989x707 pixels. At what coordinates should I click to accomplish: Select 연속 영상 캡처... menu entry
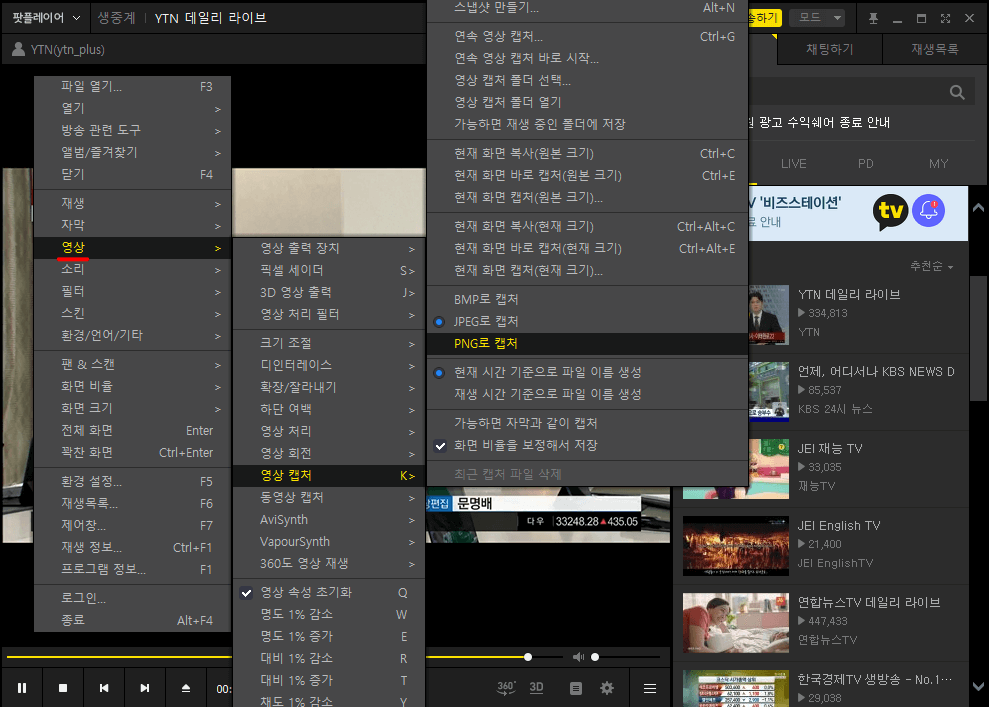point(587,37)
